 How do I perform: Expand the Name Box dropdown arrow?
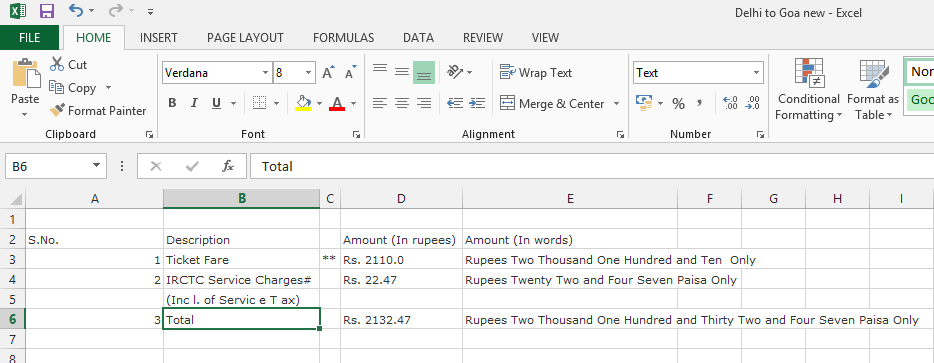[x=96, y=166]
